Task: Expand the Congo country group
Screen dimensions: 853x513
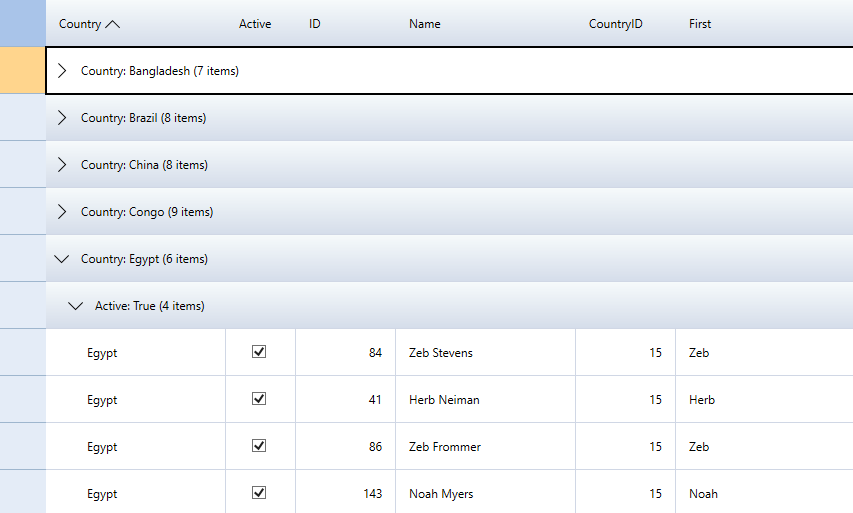Action: pyautogui.click(x=62, y=212)
